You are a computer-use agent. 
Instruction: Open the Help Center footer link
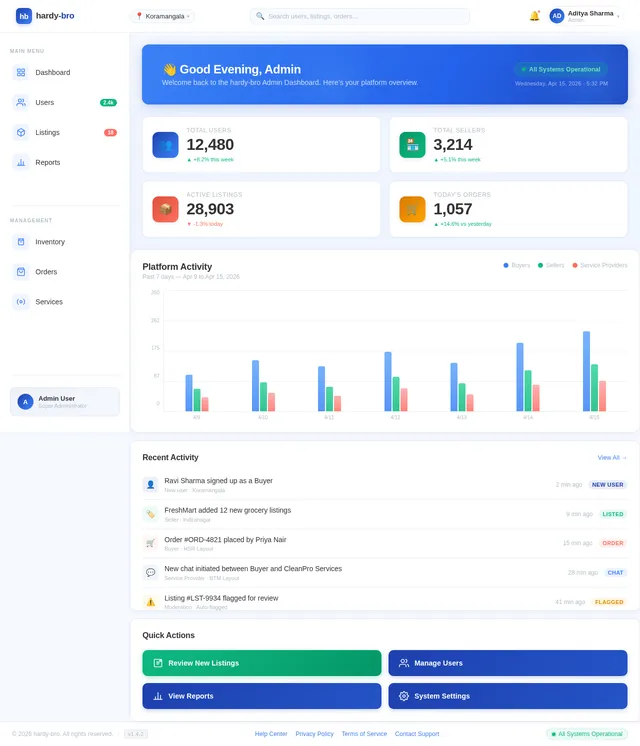271,734
